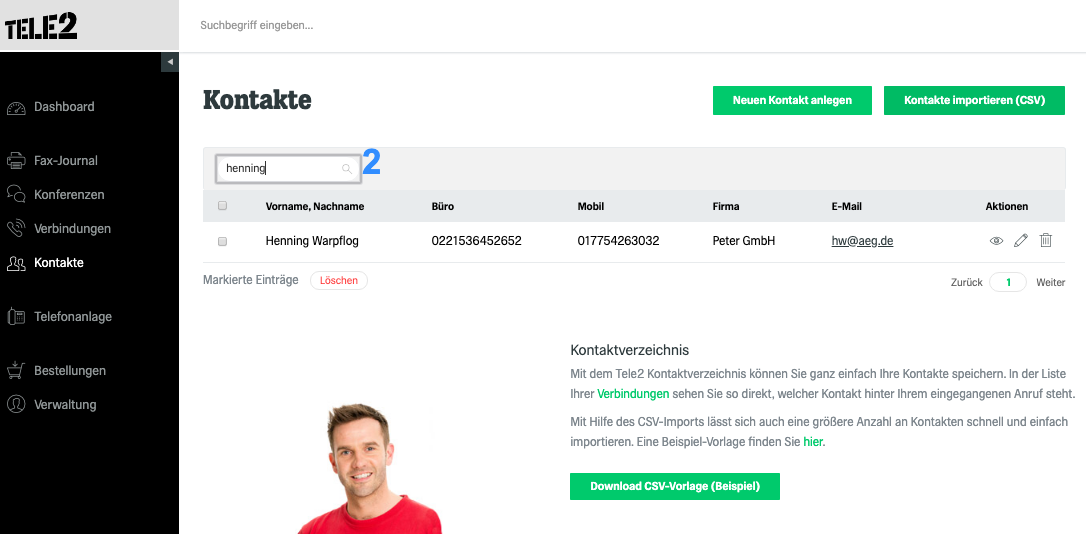
Task: Click the Firma column header
Action: [x=726, y=206]
